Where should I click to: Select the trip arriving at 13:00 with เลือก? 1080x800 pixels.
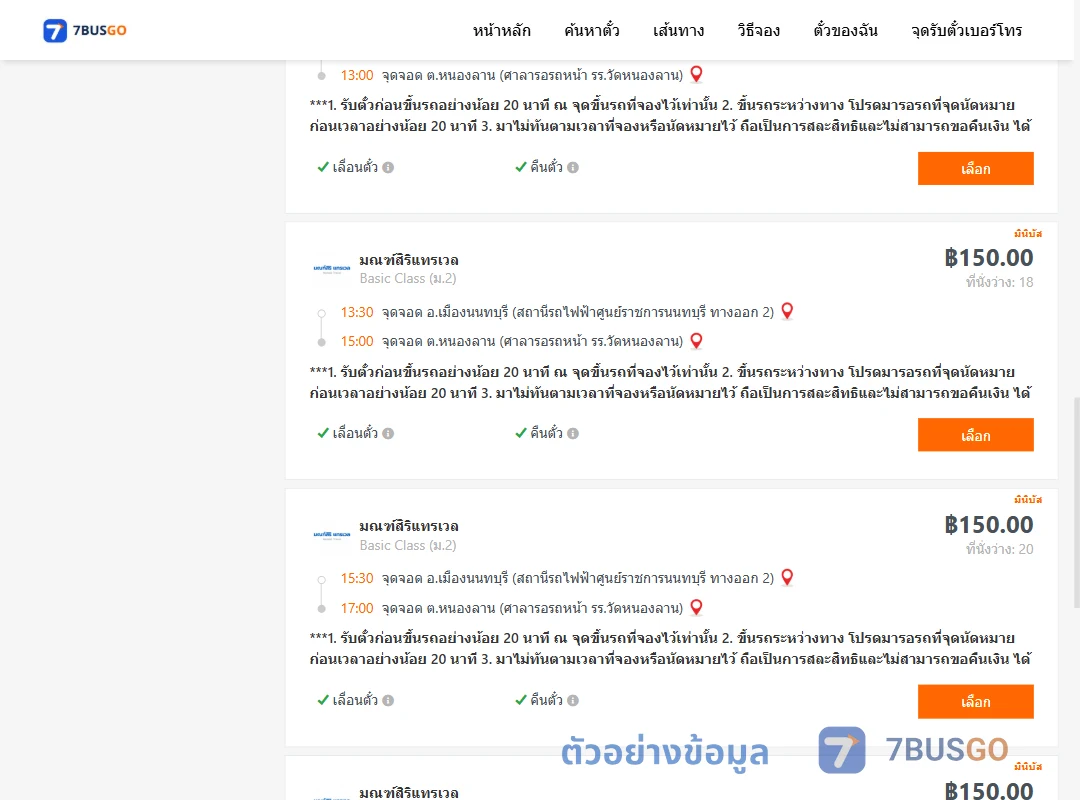(975, 169)
